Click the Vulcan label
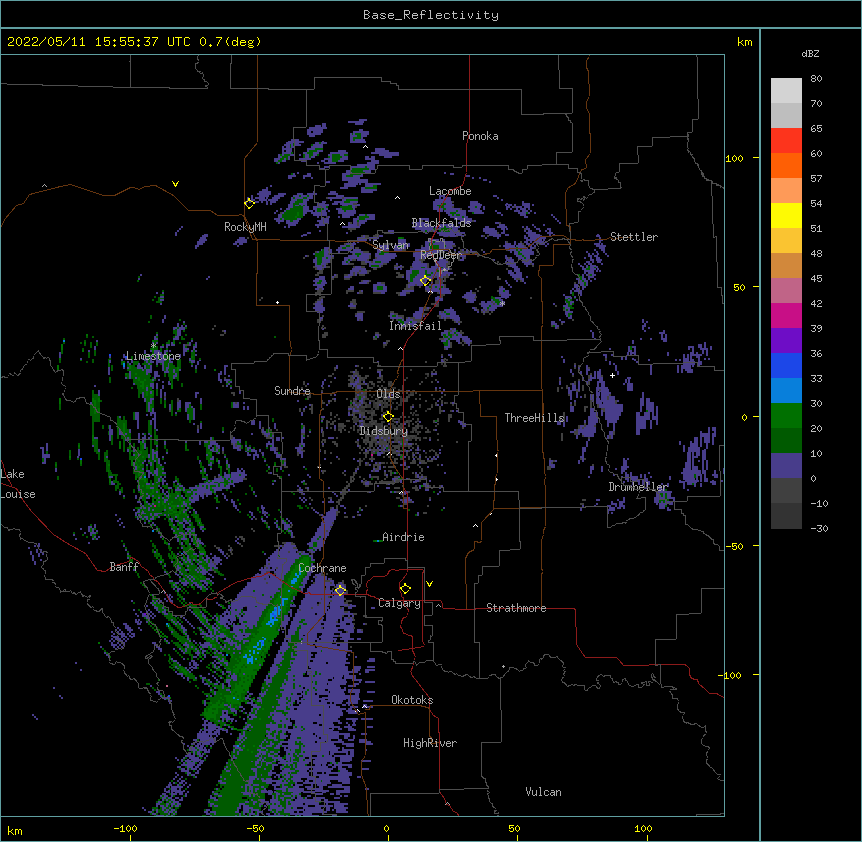862x842 pixels. point(543,792)
